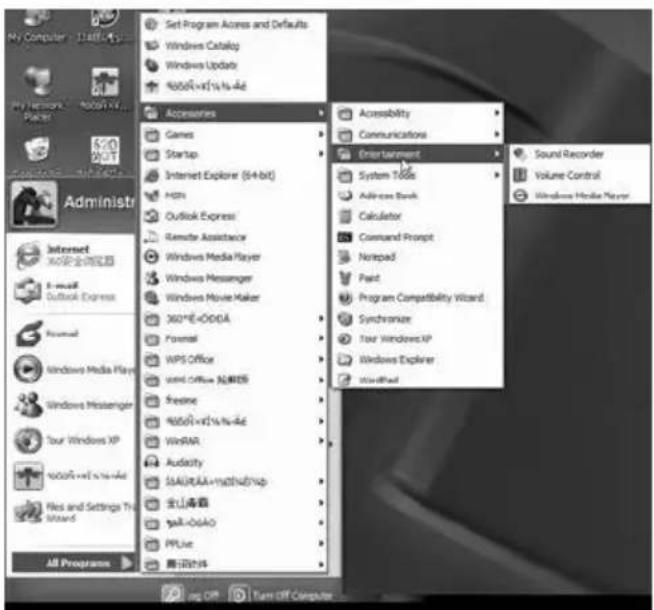The image size is (654, 610).
Task: Click the Windows Explorer icon in Accessories
Action: (x=345, y=359)
